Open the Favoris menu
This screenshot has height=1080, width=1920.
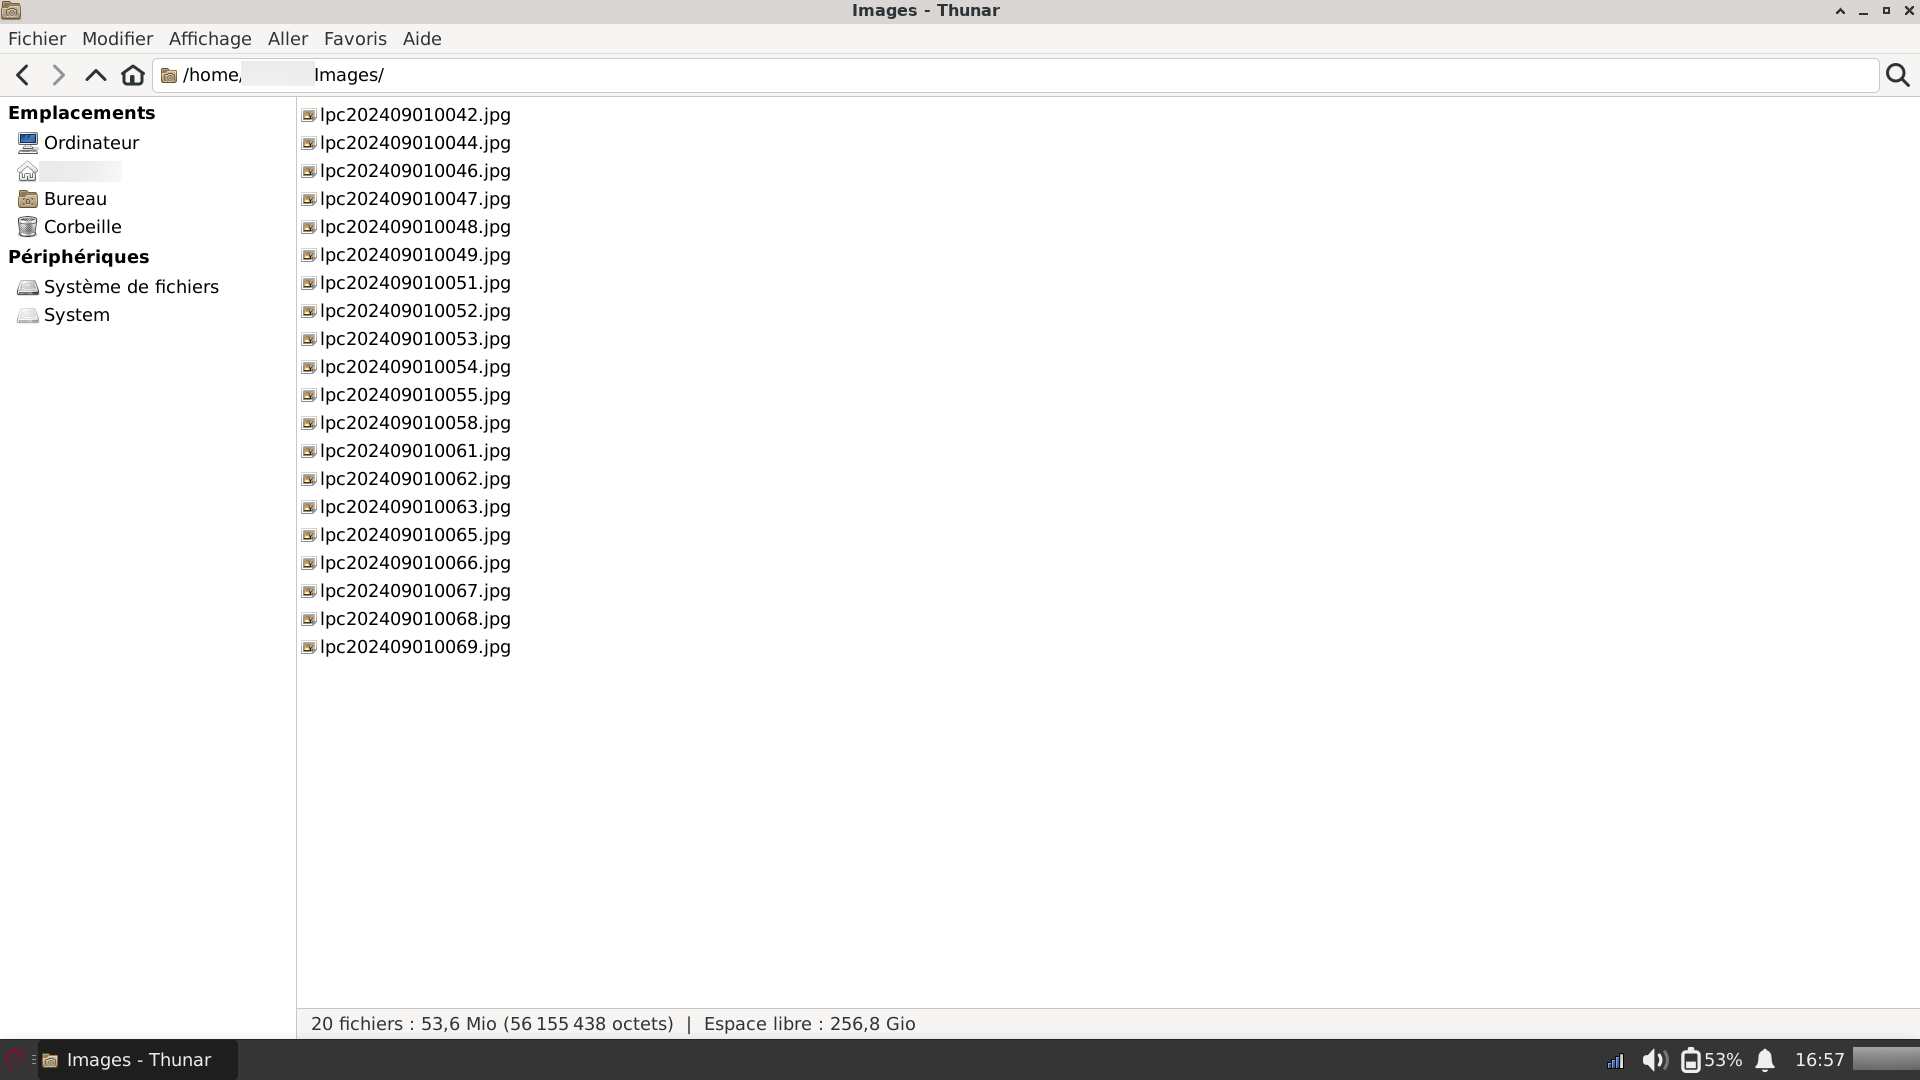355,39
